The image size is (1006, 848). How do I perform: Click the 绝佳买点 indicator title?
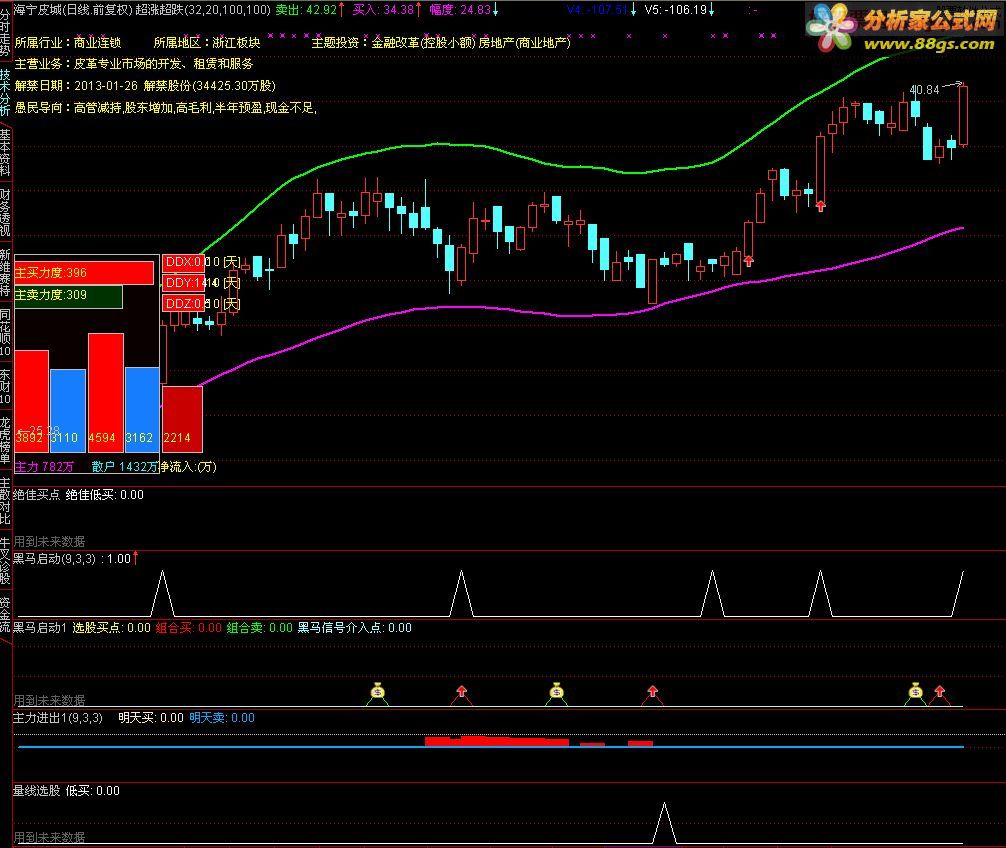click(37, 495)
